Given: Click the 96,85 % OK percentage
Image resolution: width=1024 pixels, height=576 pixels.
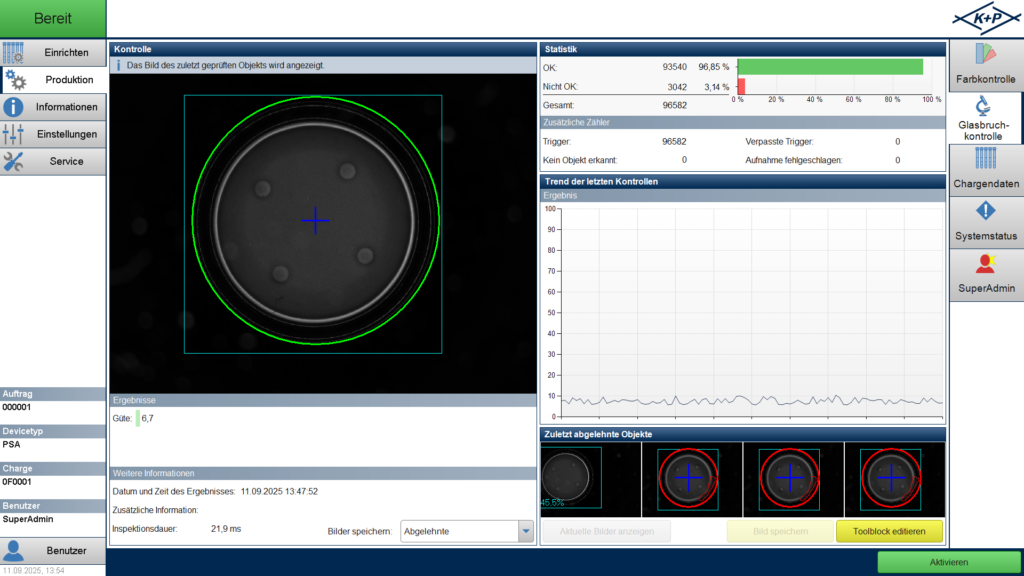Looking at the screenshot, I should 714,67.
